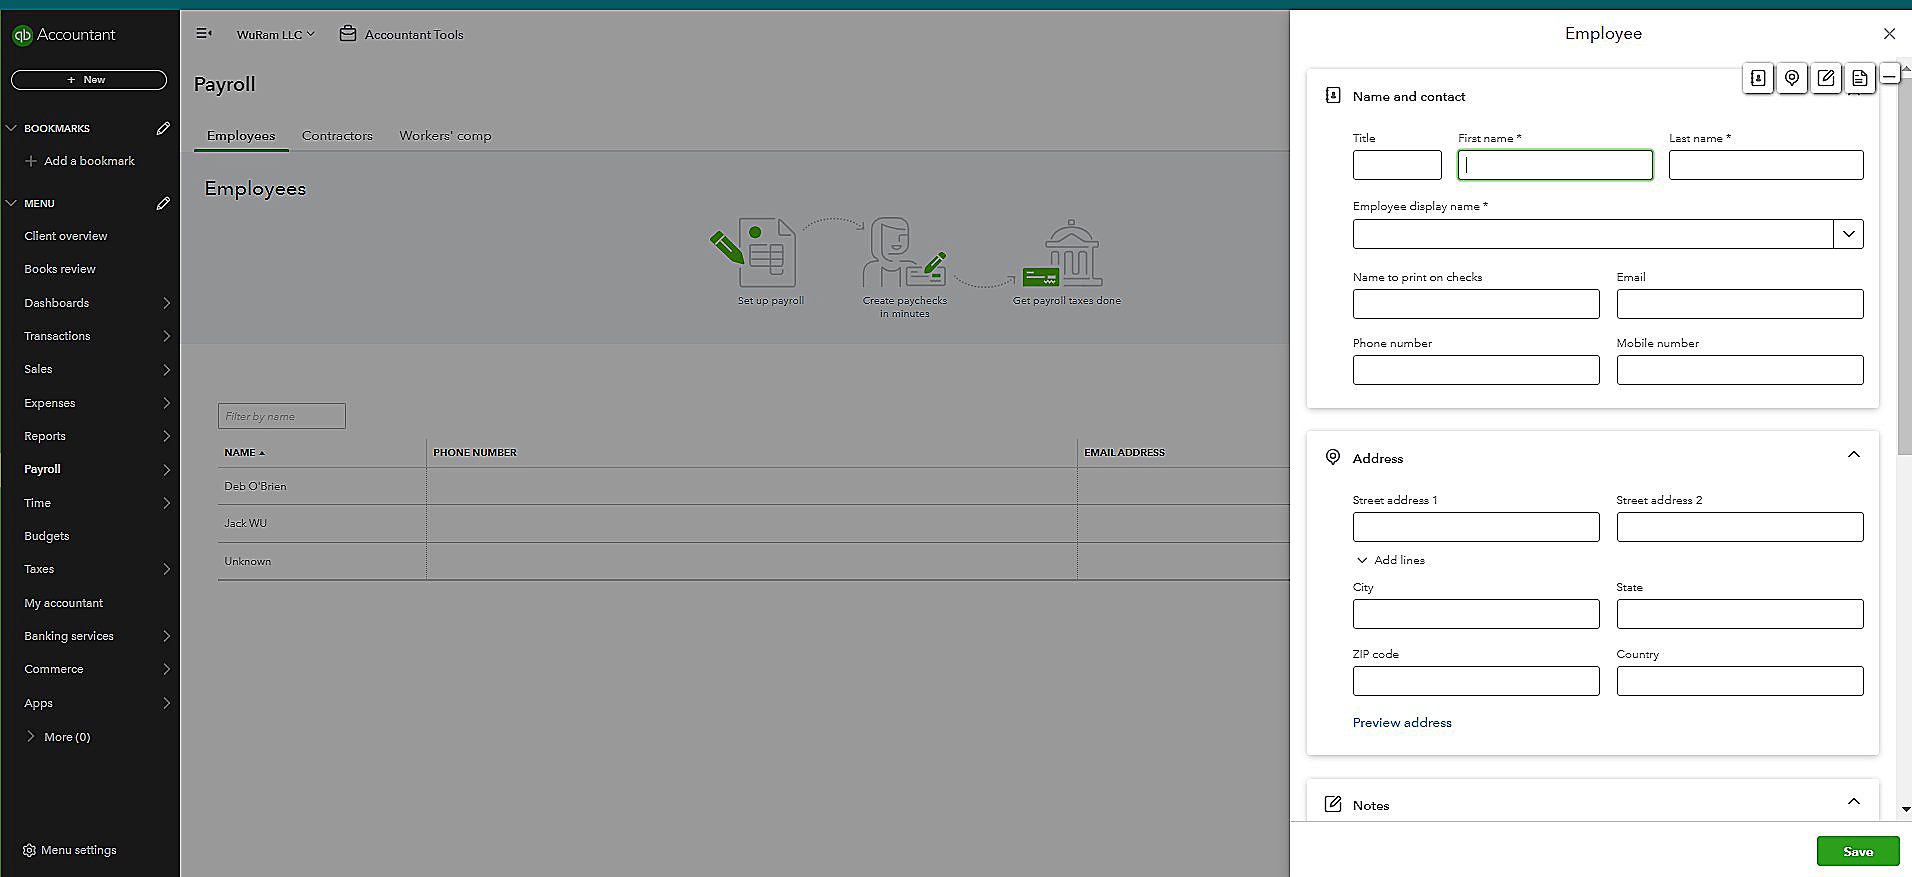Jump to Attachments document icon

pyautogui.click(x=1859, y=78)
